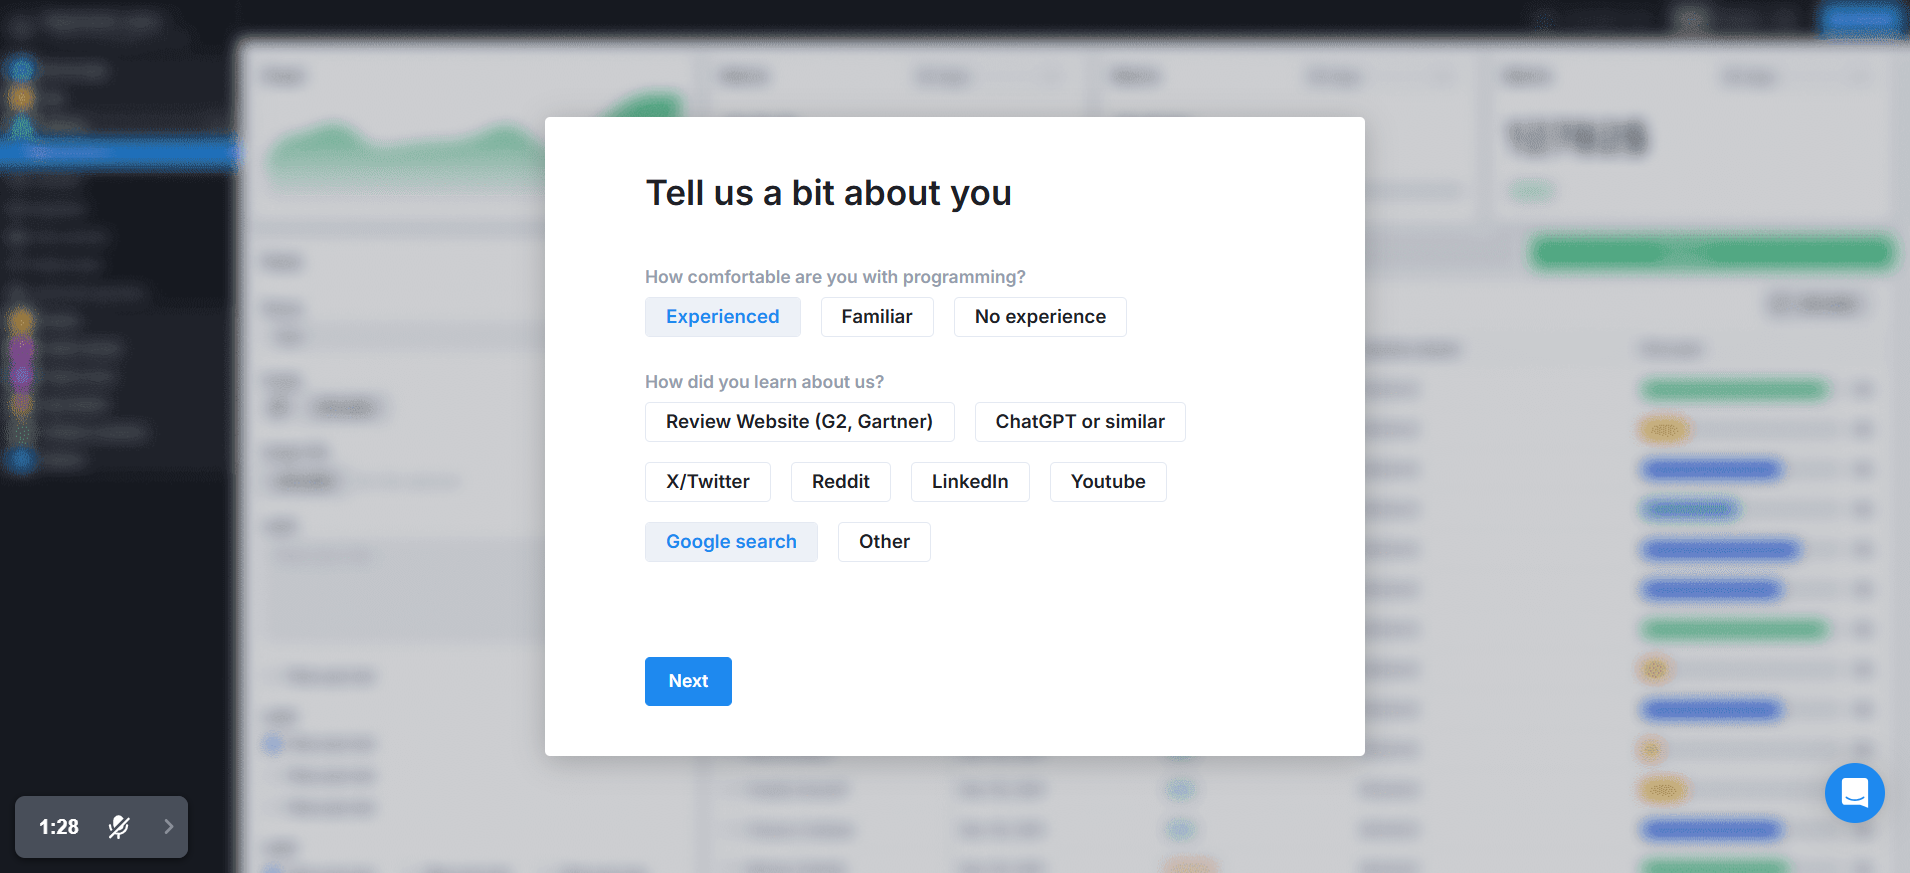Open the chat support bubble
Viewport: 1910px width, 873px height.
(1854, 793)
